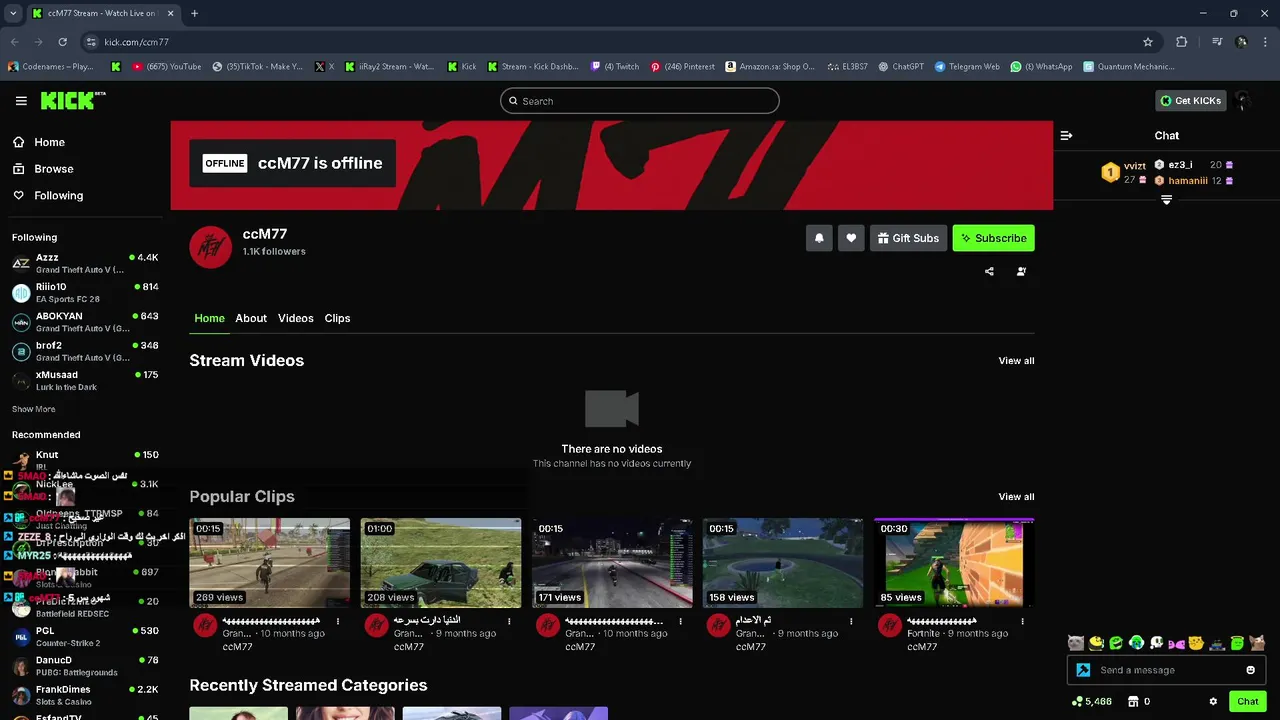This screenshot has height=720, width=1280.
Task: Open the Extensions puzzle icon
Action: point(1182,42)
